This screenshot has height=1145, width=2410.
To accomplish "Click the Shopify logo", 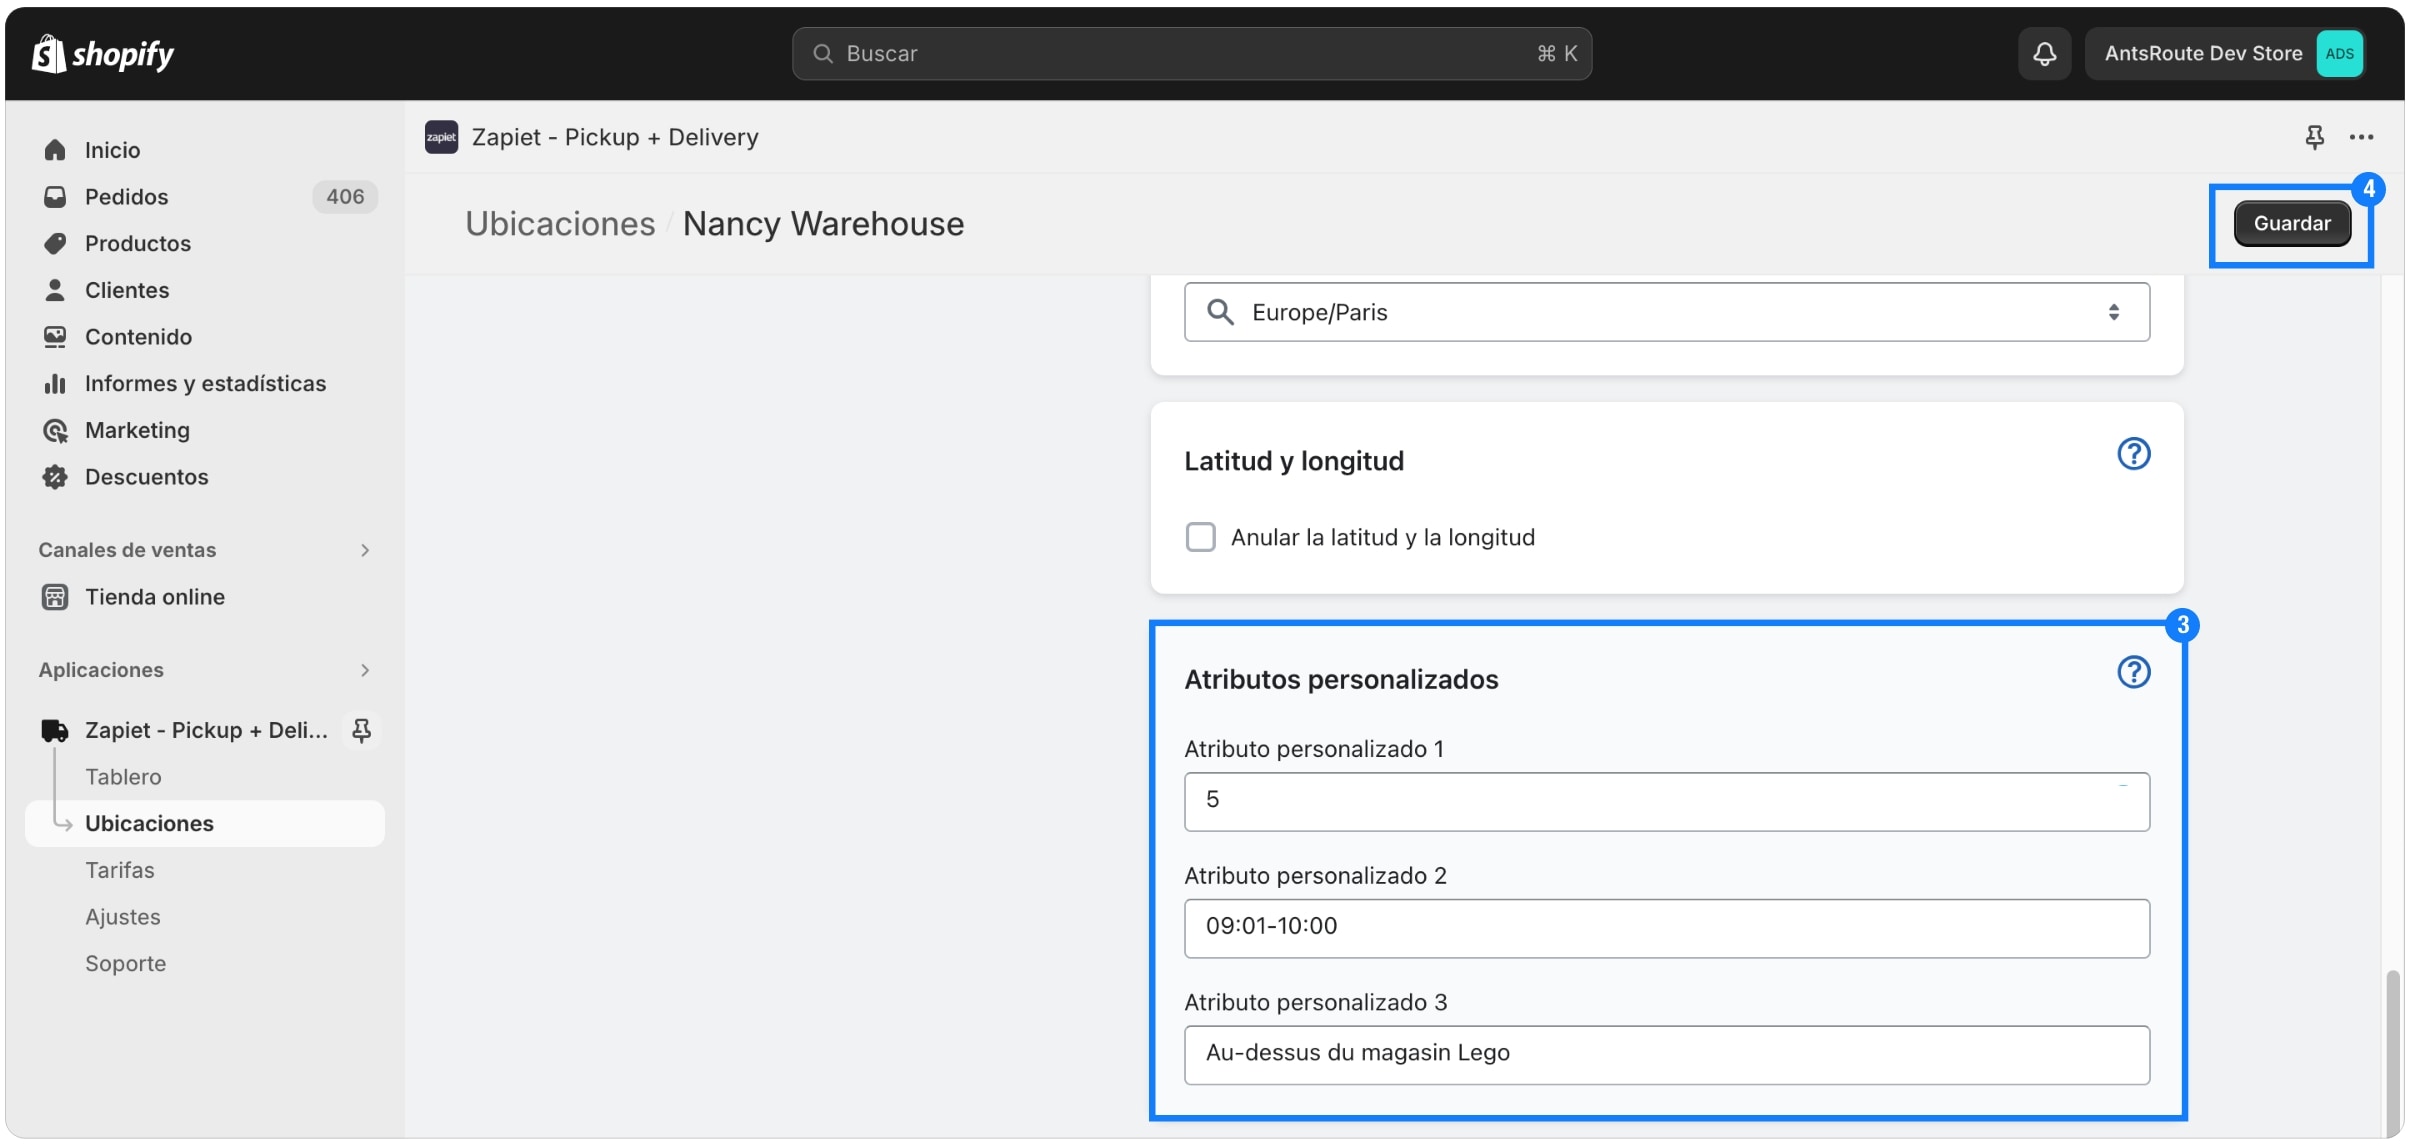I will pyautogui.click(x=103, y=54).
